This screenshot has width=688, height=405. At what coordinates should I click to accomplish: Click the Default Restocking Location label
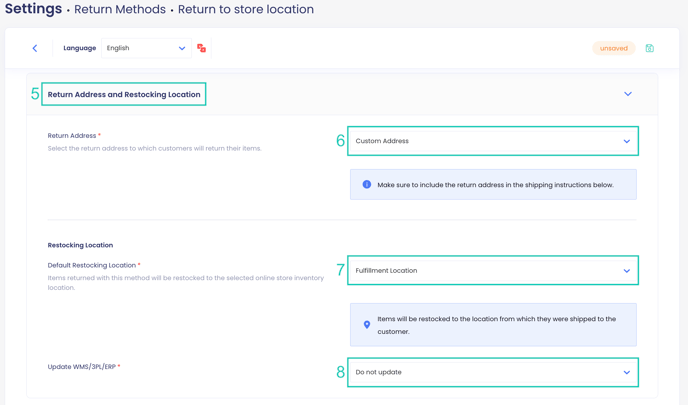tap(93, 266)
